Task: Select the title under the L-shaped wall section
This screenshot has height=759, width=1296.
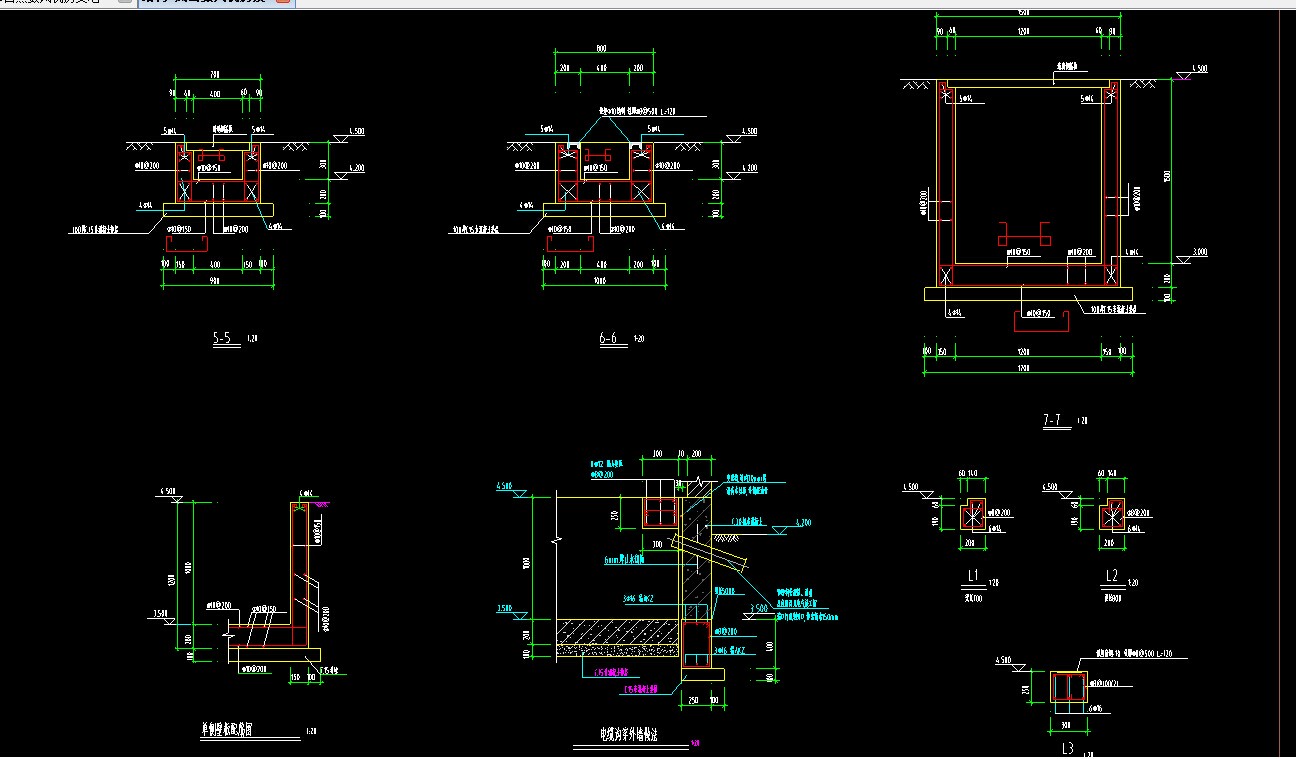Action: pos(227,730)
